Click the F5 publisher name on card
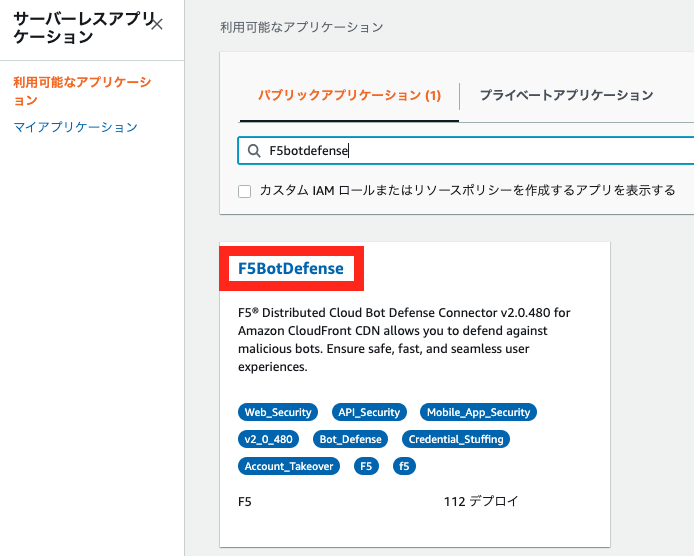This screenshot has width=694, height=556. tap(245, 501)
